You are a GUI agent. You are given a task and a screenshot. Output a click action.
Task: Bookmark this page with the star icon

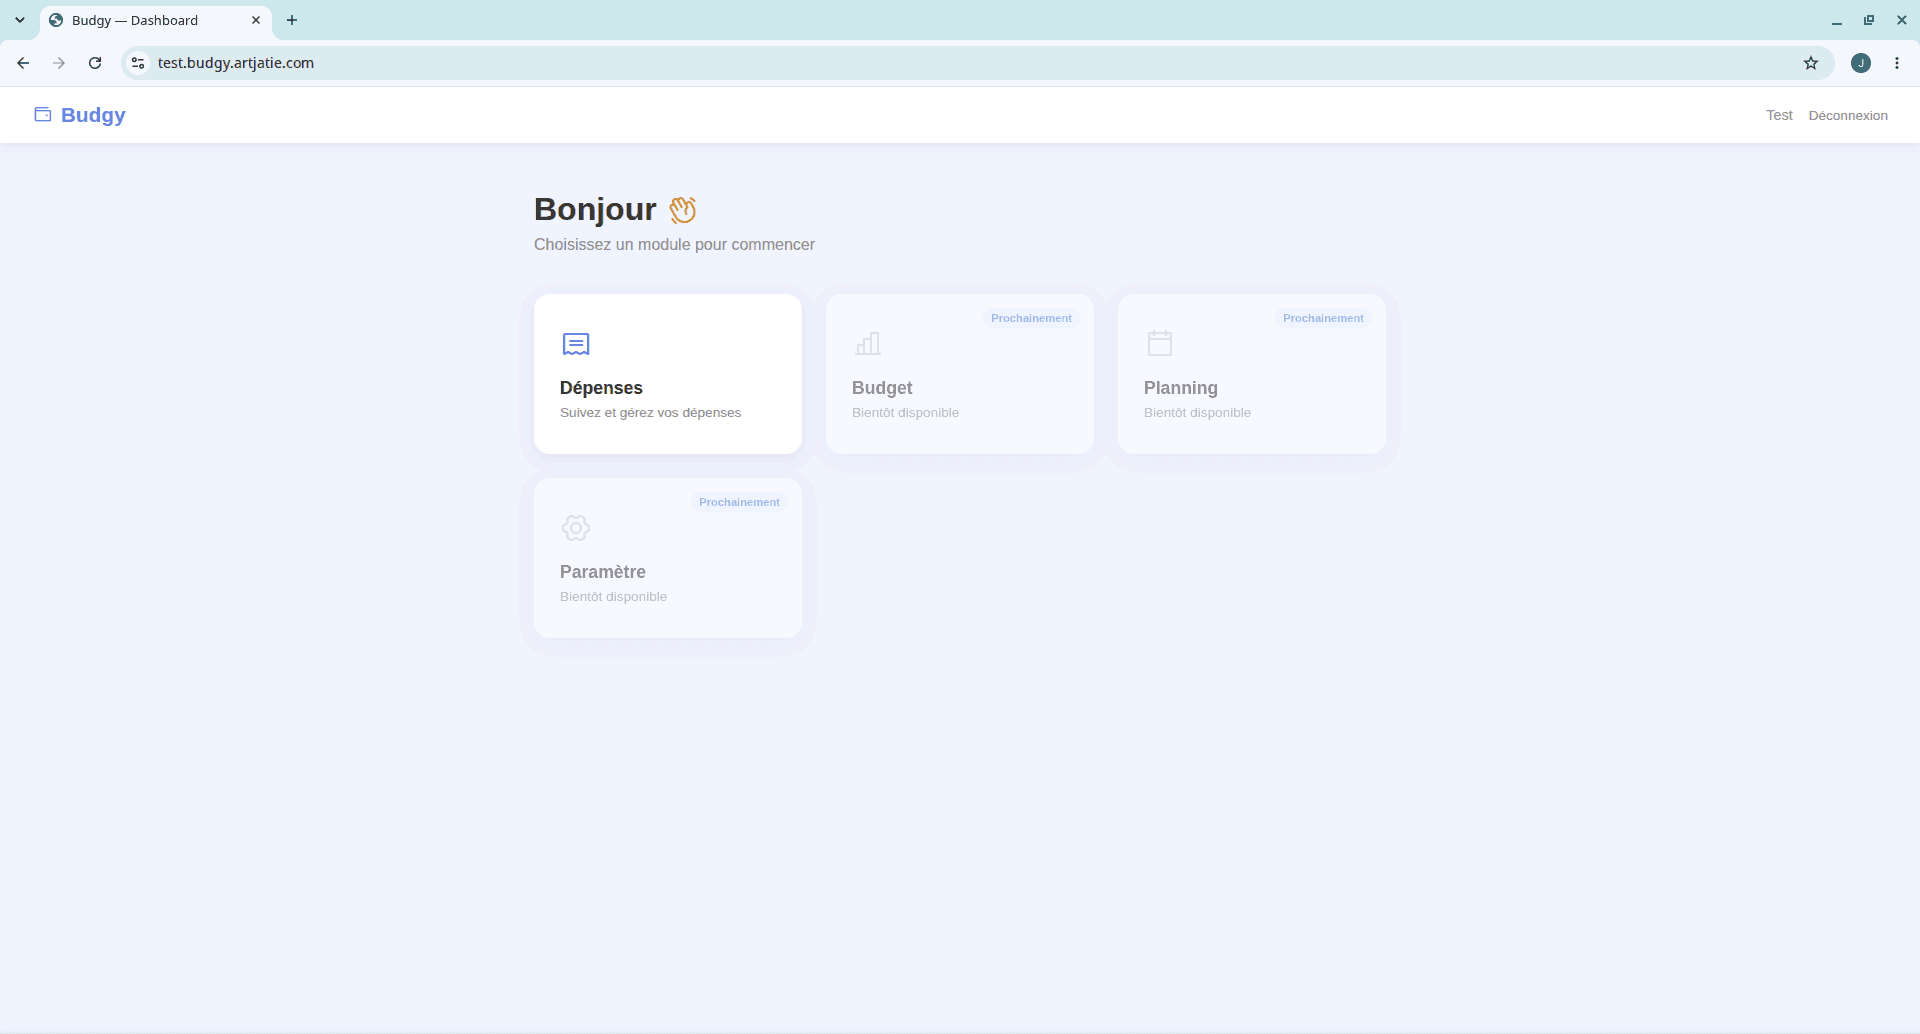(1811, 63)
